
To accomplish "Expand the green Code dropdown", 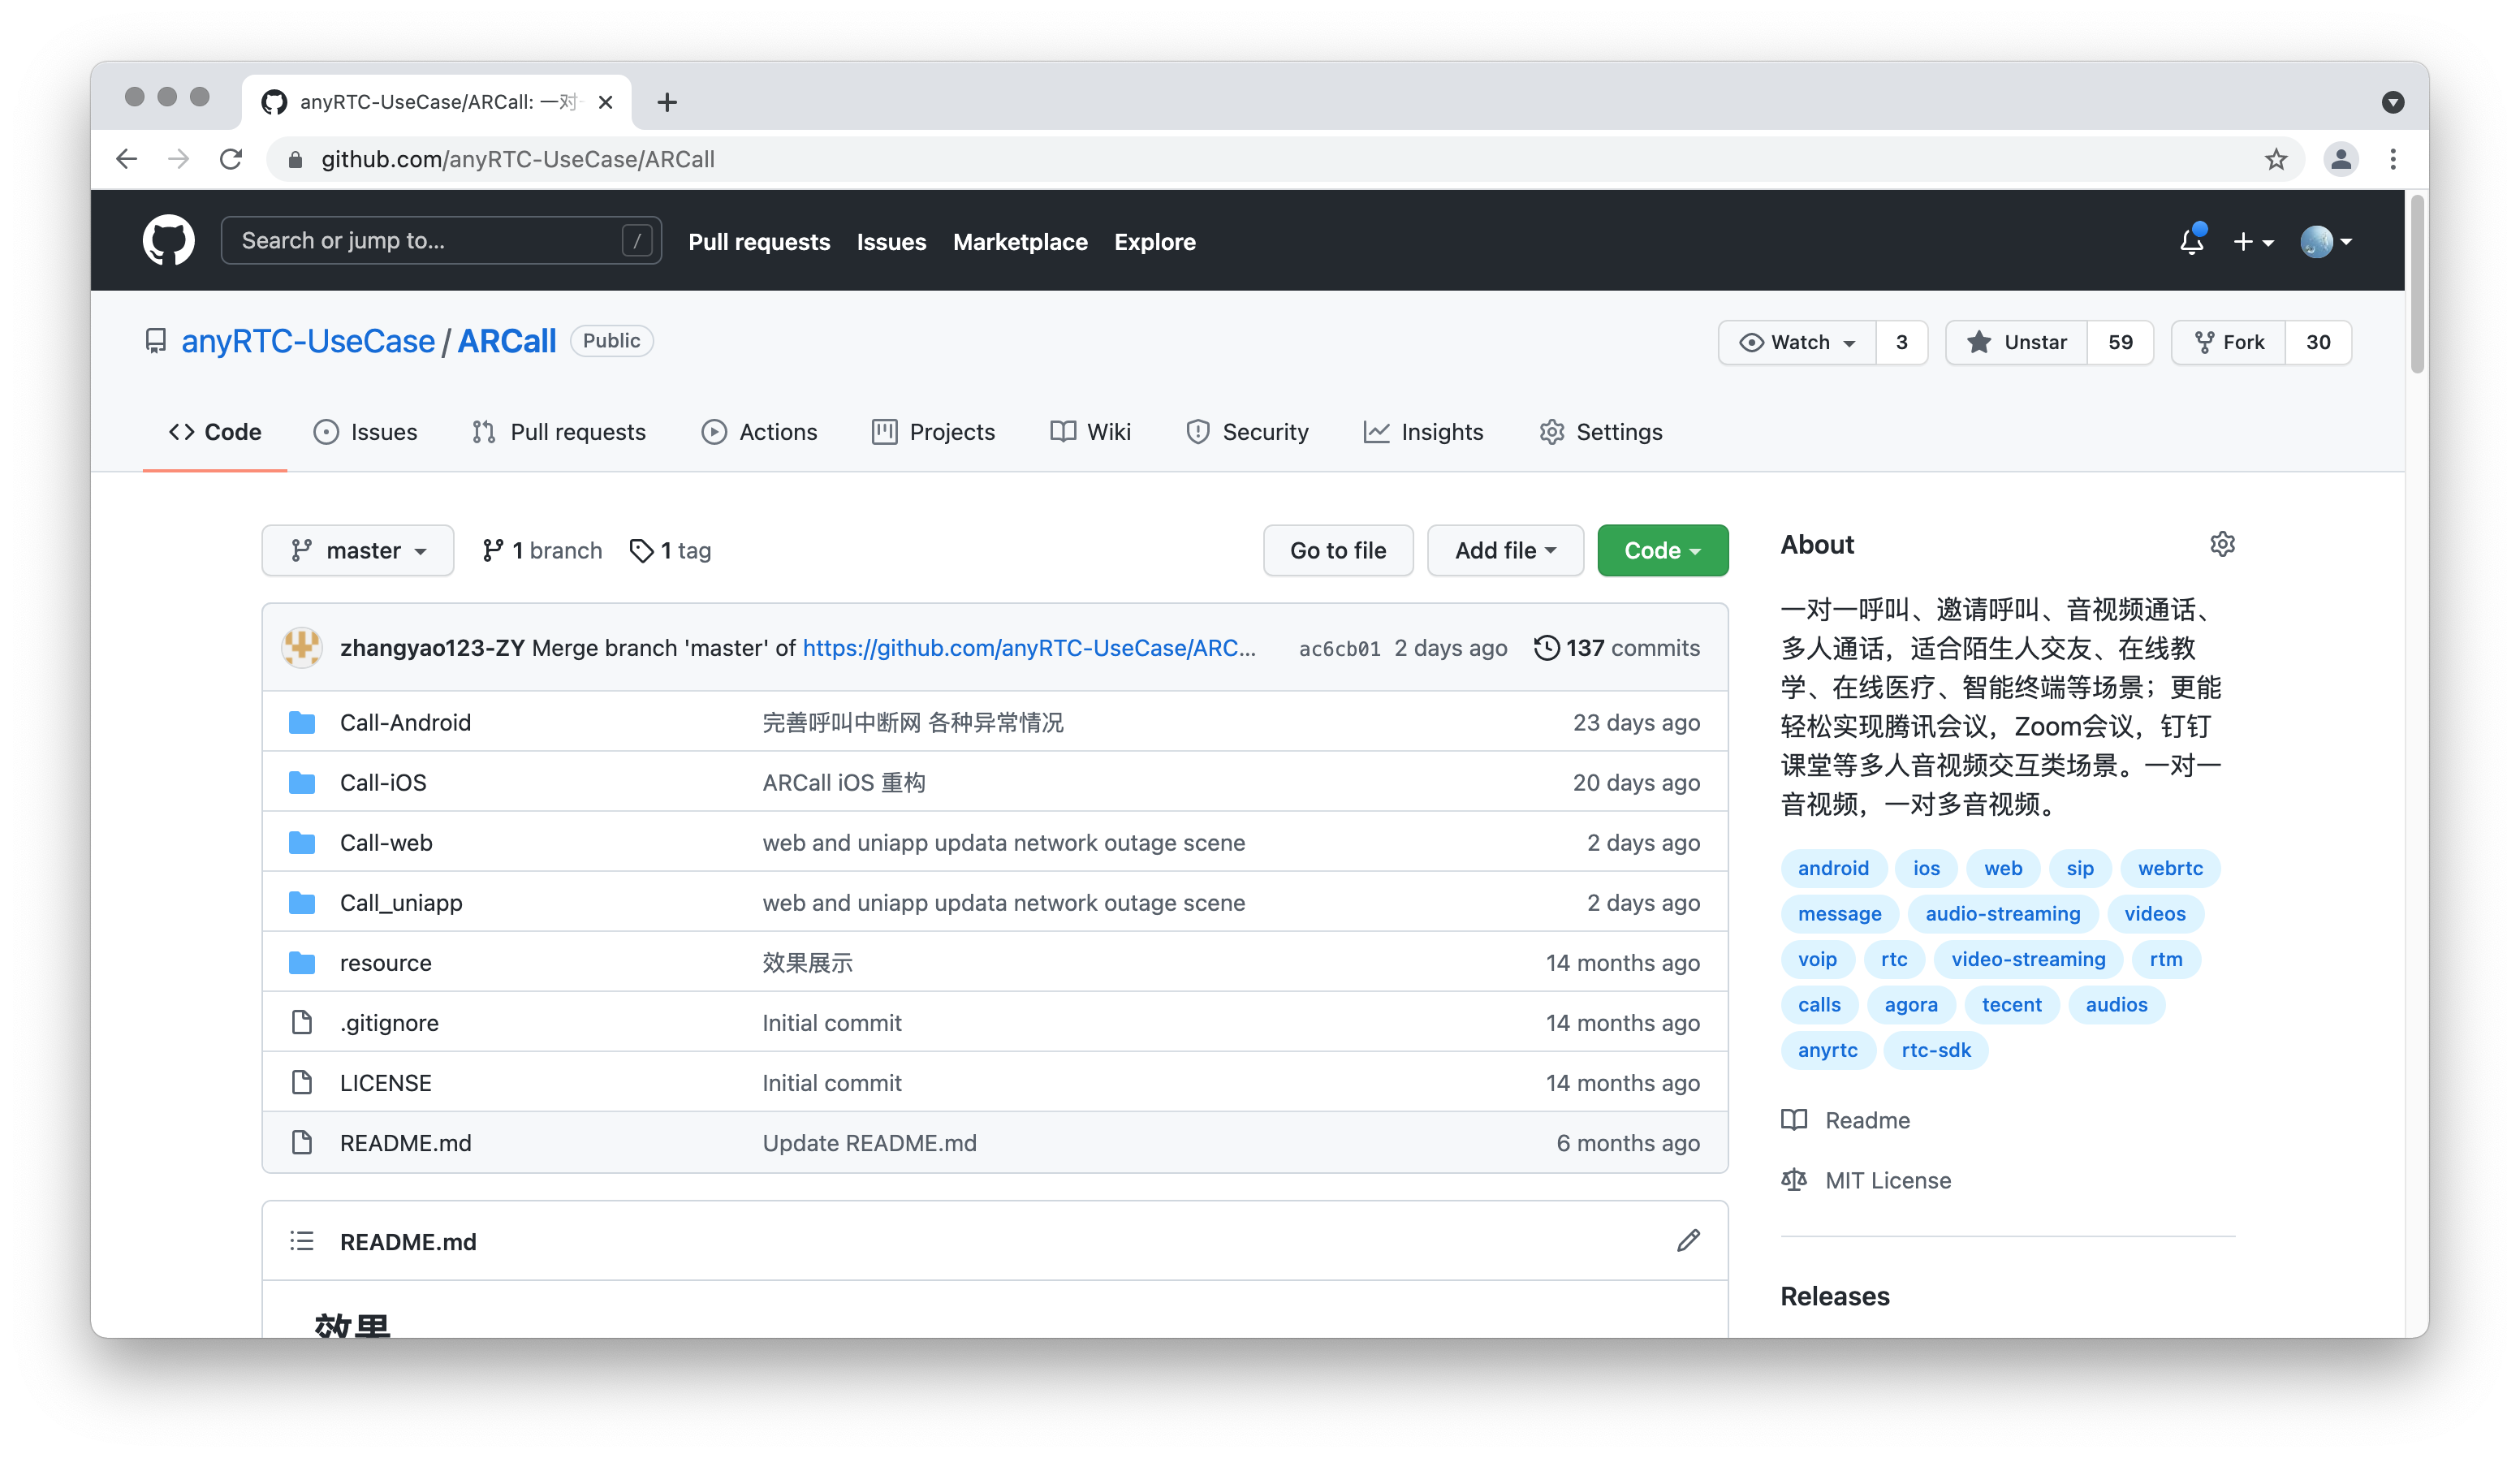I will tap(1662, 550).
